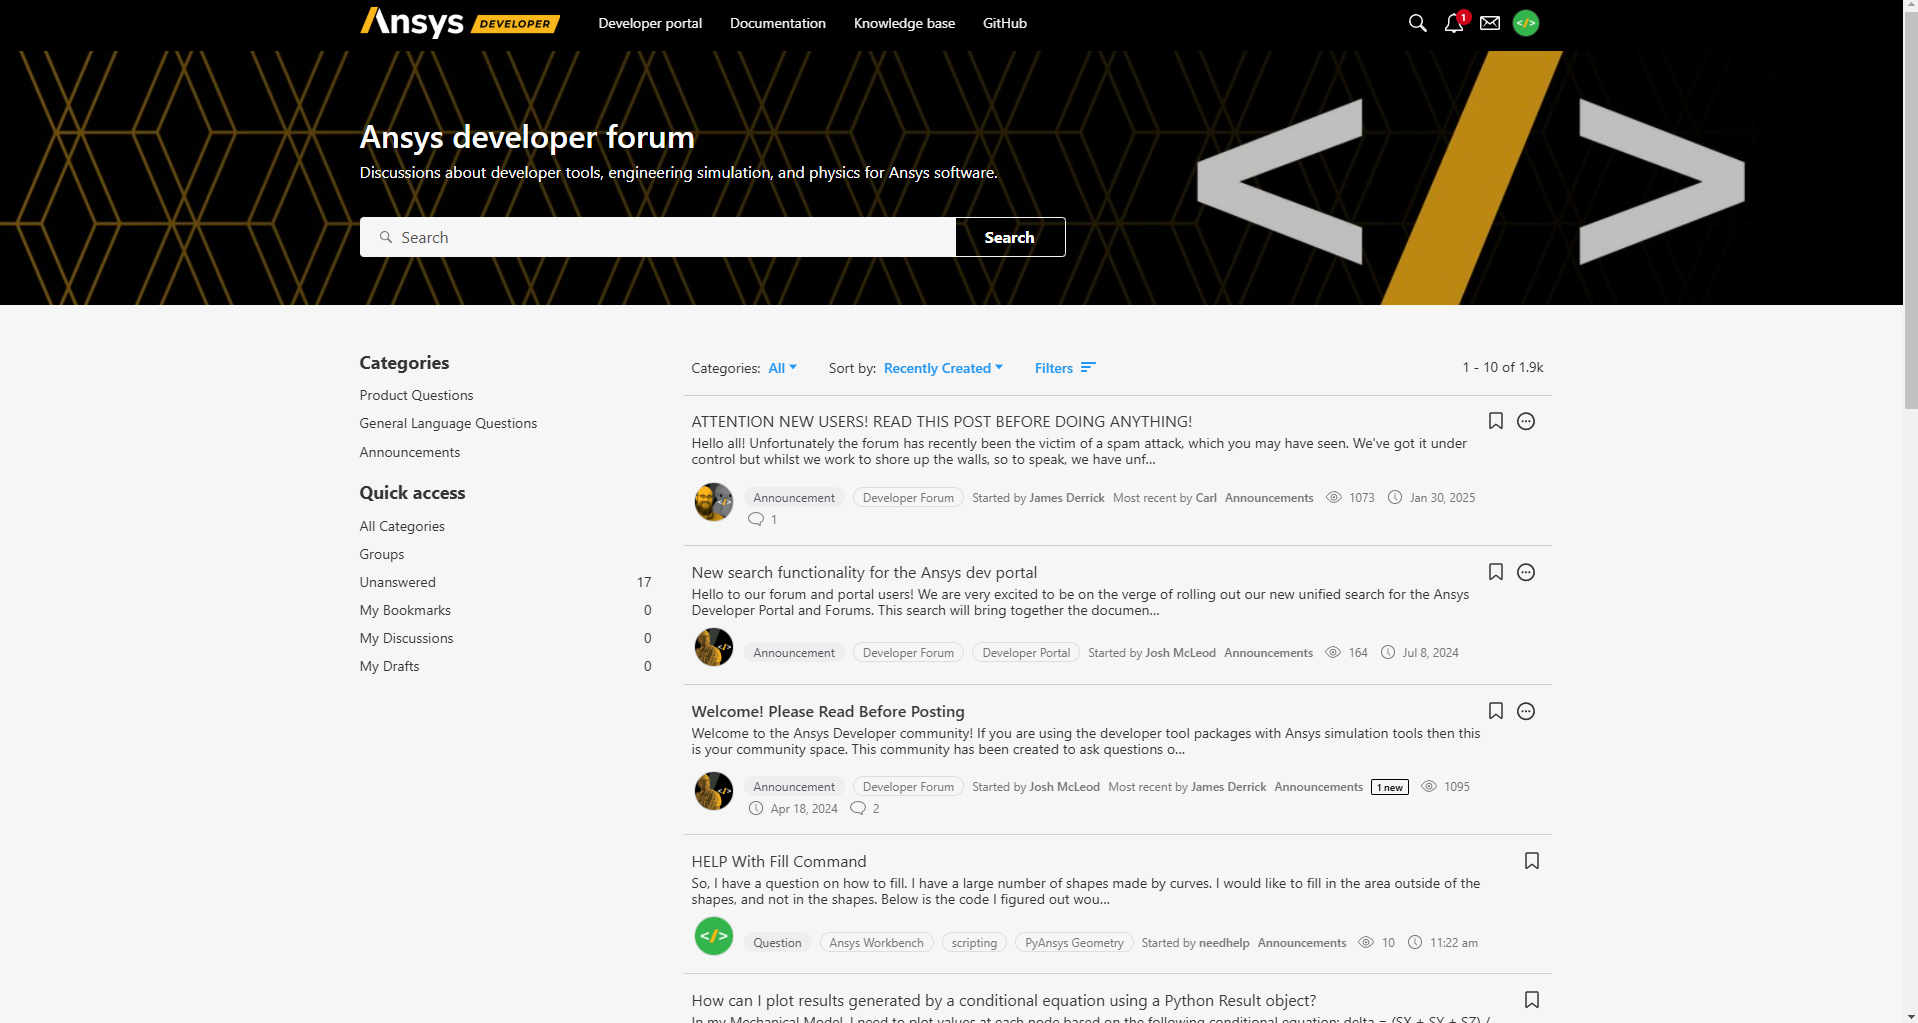
Task: Click the 1 new badge on Welcome post
Action: coord(1390,787)
